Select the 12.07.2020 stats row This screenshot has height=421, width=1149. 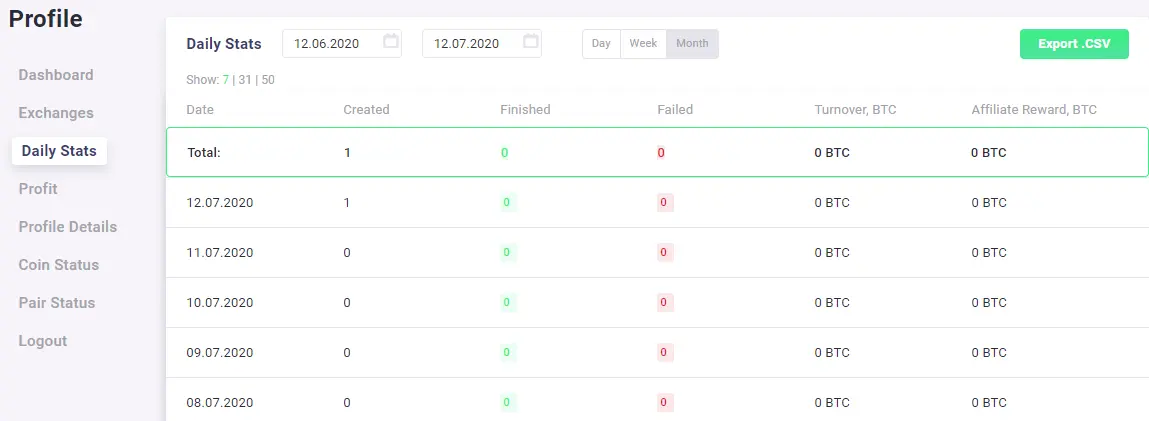[657, 203]
